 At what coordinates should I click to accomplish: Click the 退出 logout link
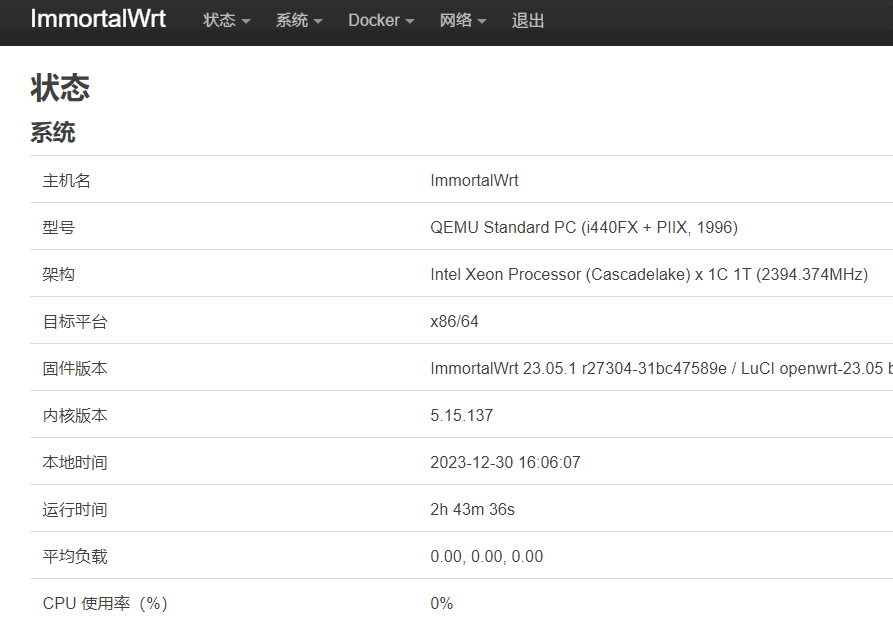click(x=528, y=21)
